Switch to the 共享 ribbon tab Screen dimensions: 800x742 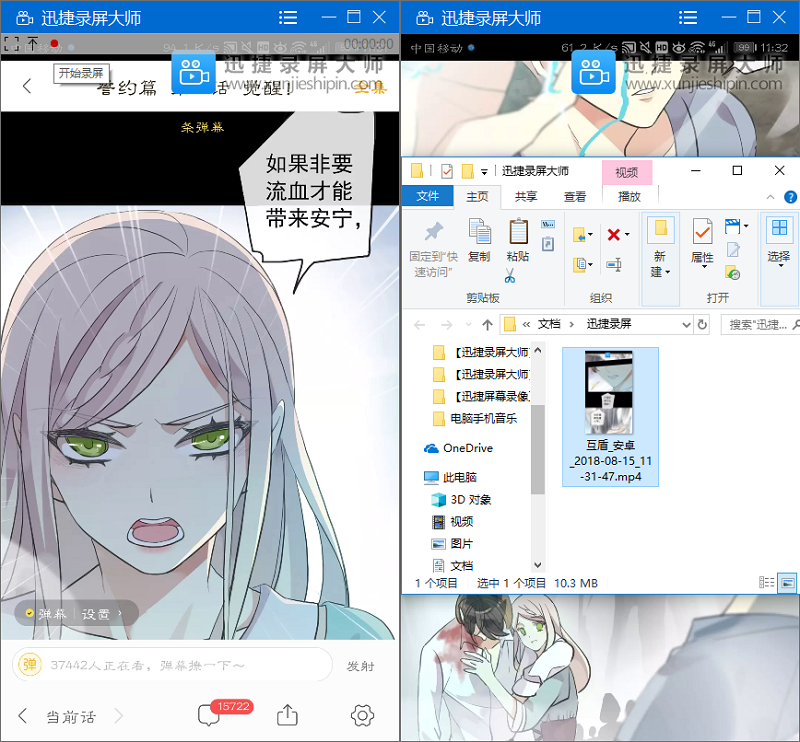(x=526, y=196)
